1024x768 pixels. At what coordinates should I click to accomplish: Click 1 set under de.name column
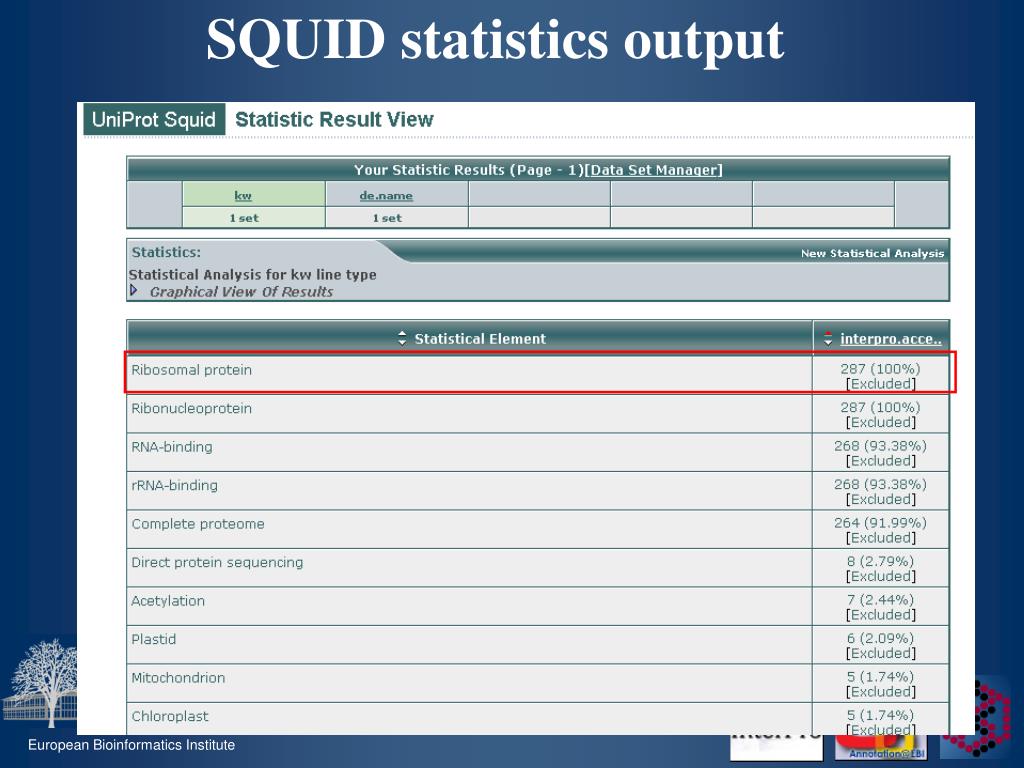click(x=387, y=218)
